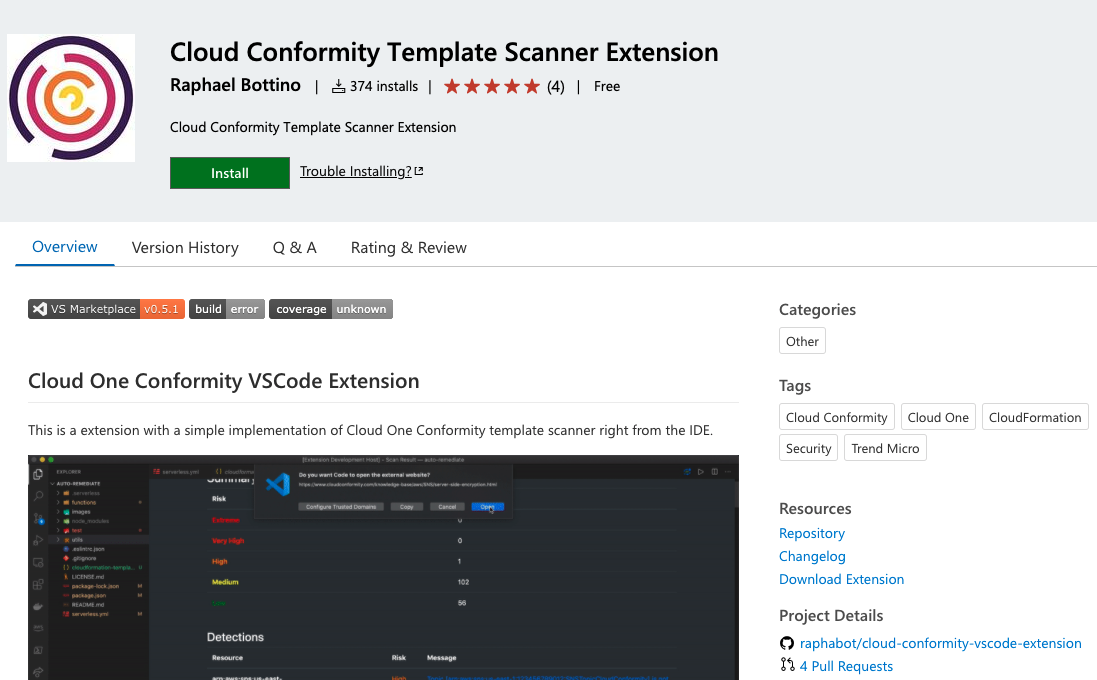The height and width of the screenshot is (680, 1097).
Task: Click the pull request icon
Action: pyautogui.click(x=787, y=665)
